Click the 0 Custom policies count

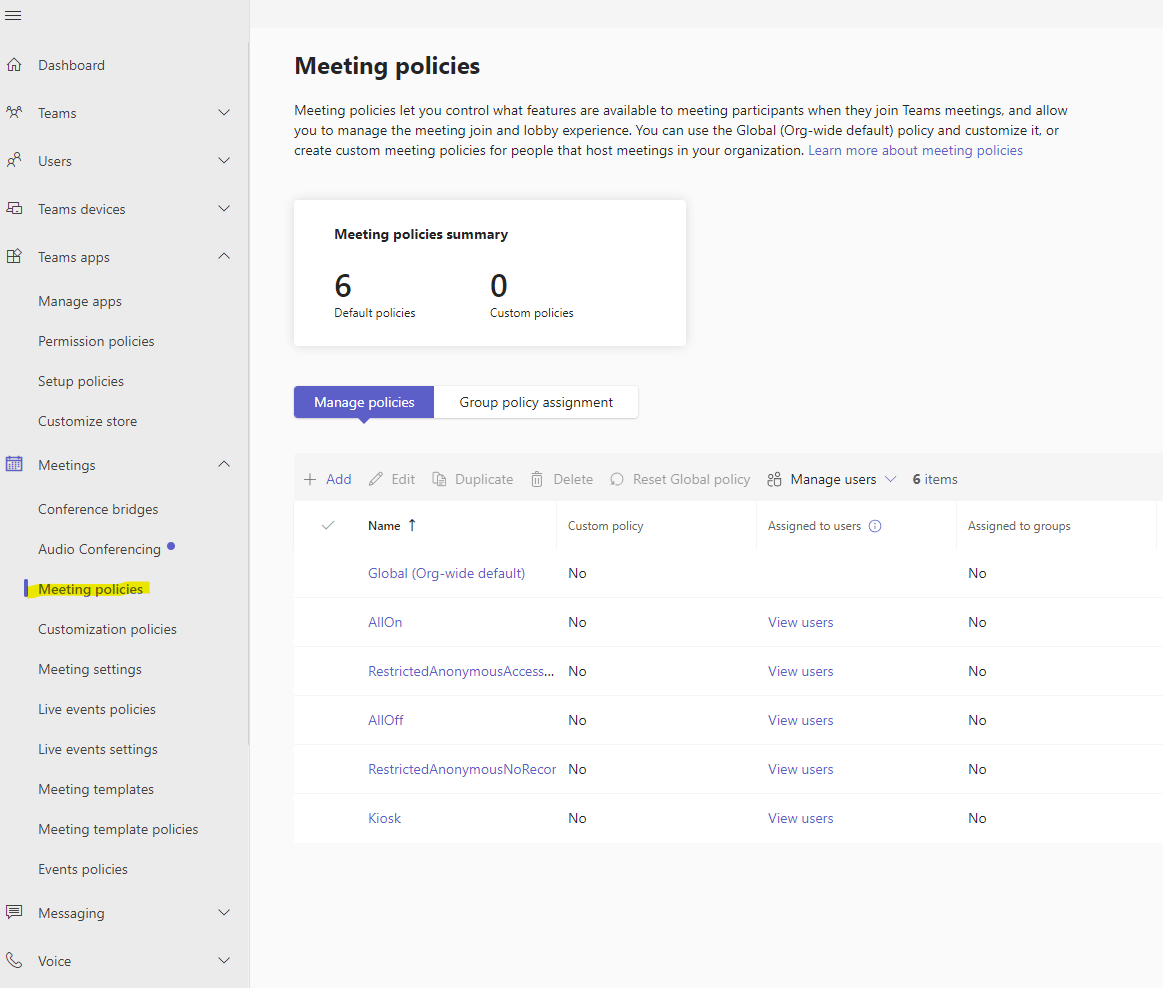[498, 286]
